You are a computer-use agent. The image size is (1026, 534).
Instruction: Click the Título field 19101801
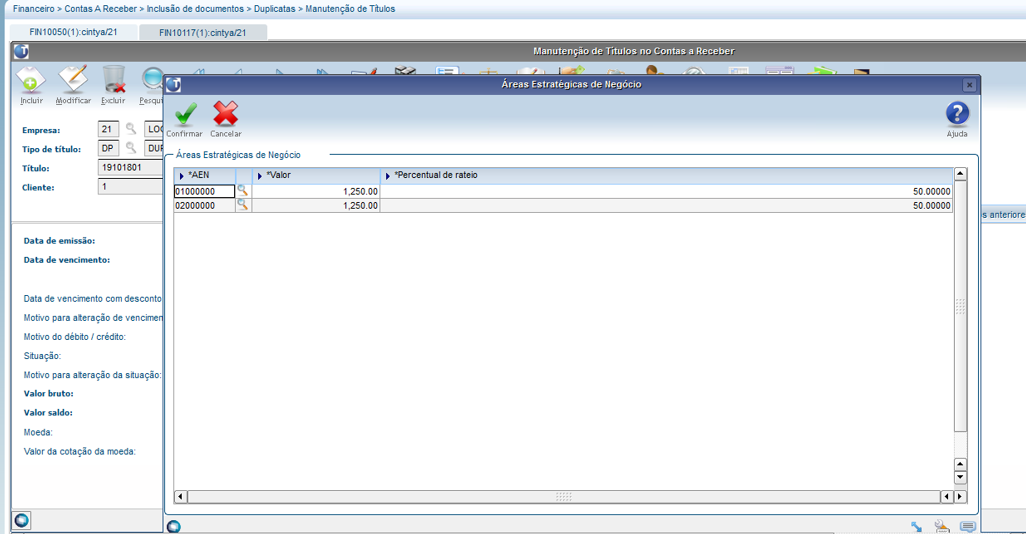[x=130, y=168]
